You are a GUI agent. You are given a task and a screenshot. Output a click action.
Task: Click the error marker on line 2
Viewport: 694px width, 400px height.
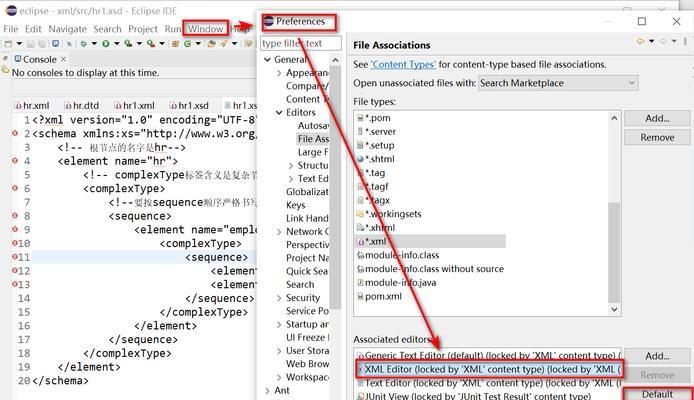(x=15, y=133)
